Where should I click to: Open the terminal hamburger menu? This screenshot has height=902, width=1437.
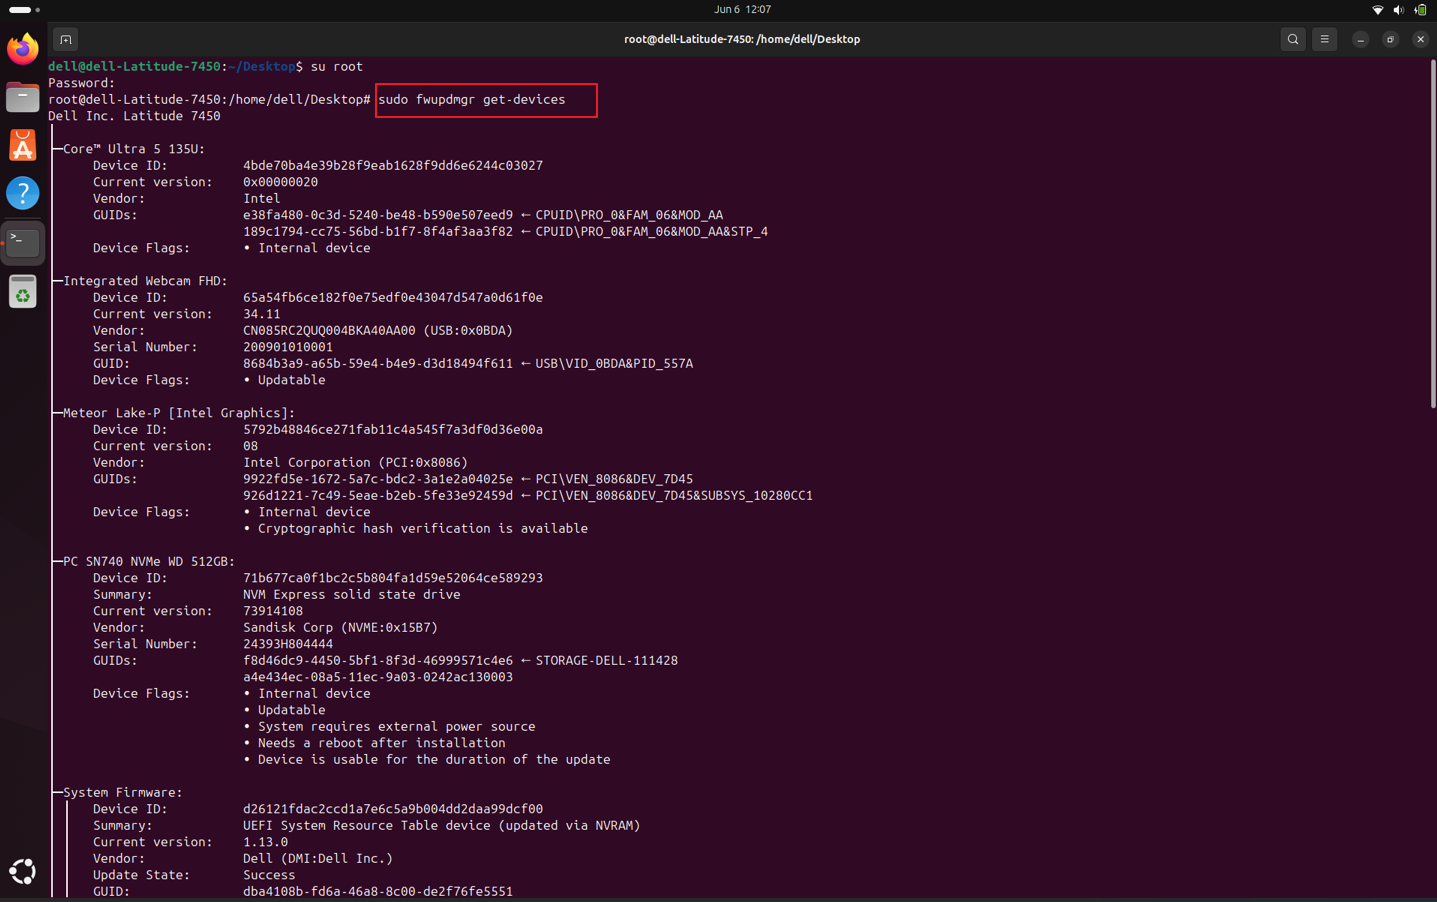point(1325,39)
